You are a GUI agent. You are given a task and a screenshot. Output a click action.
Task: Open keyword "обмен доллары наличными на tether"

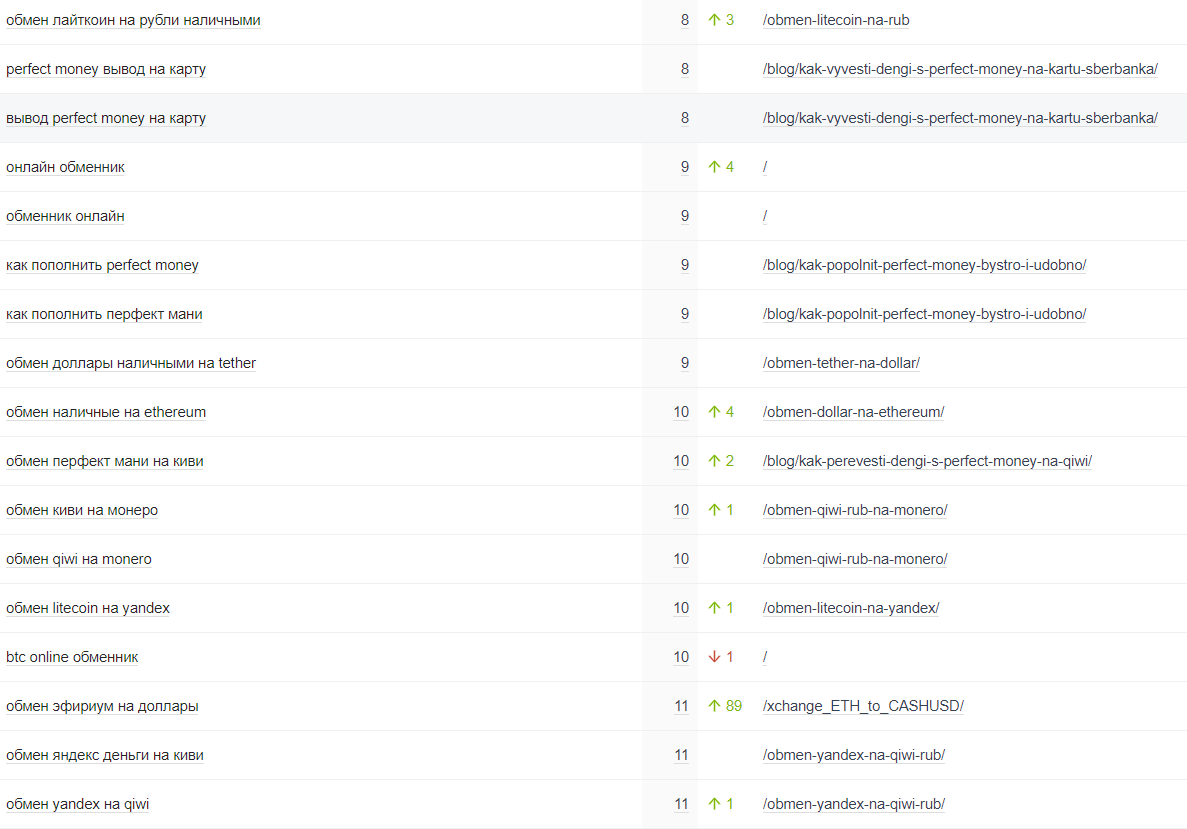click(x=131, y=363)
